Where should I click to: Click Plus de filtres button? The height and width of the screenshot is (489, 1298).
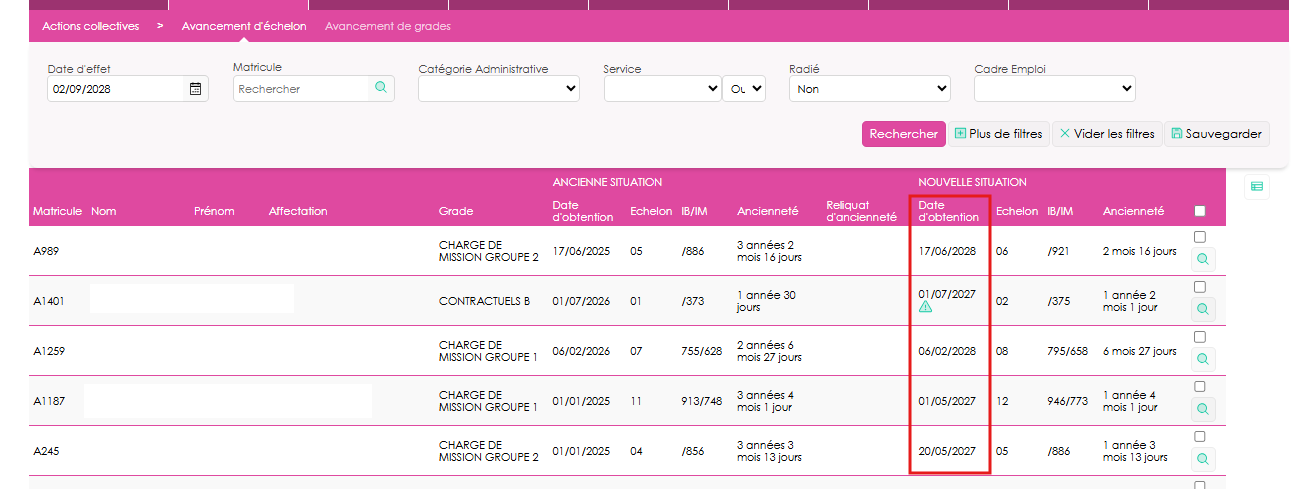pyautogui.click(x=999, y=134)
